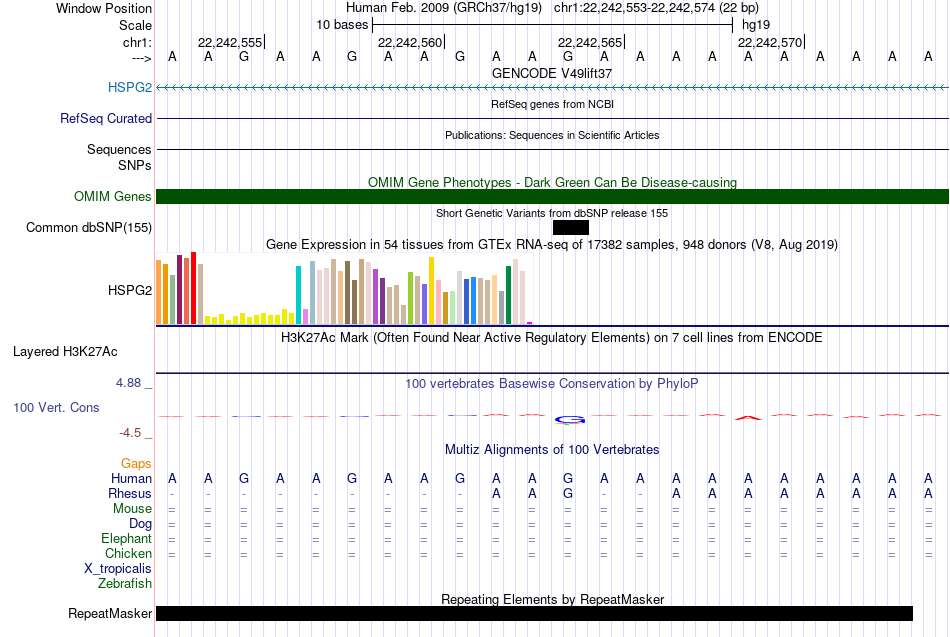Screen dimensions: 950x637
Task: Click the red PhyloP conservation triangle
Action: (x=748, y=416)
